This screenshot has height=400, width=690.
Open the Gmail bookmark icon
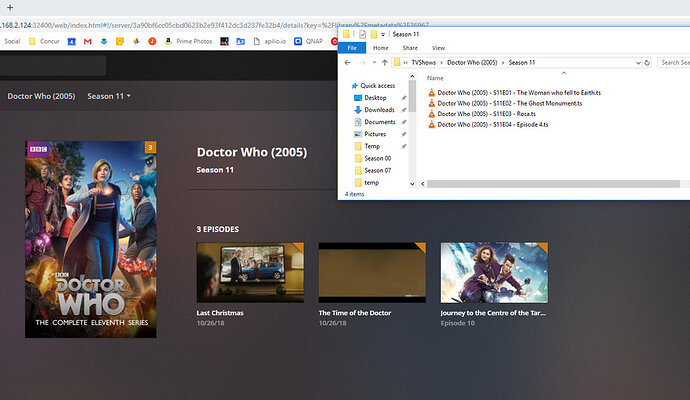tap(88, 41)
